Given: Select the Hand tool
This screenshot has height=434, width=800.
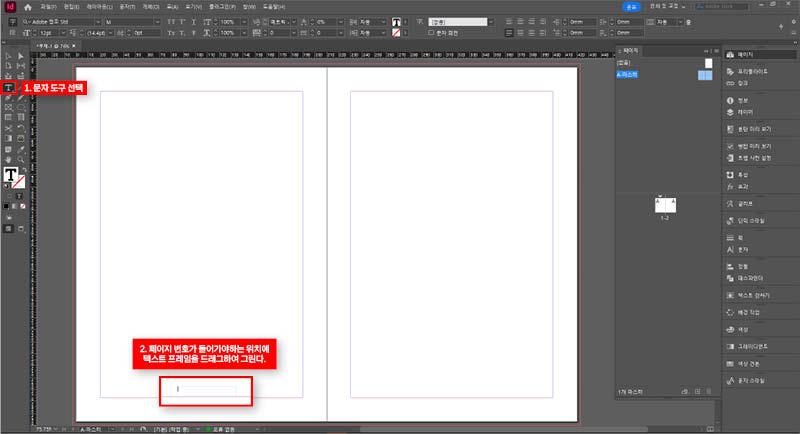Looking at the screenshot, I should [9, 160].
